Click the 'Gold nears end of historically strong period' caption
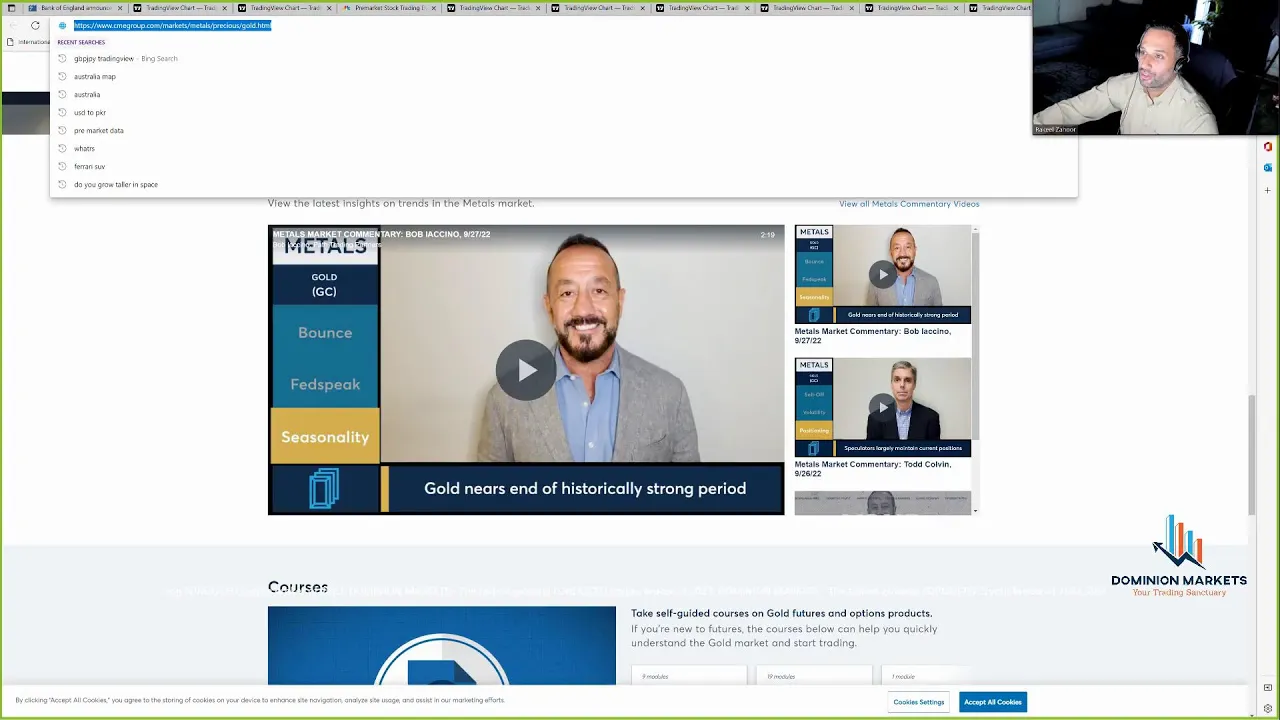 tap(585, 488)
